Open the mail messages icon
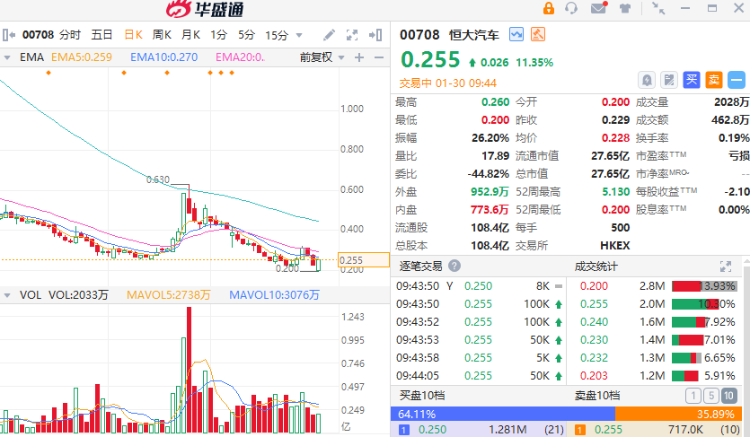 [598, 8]
